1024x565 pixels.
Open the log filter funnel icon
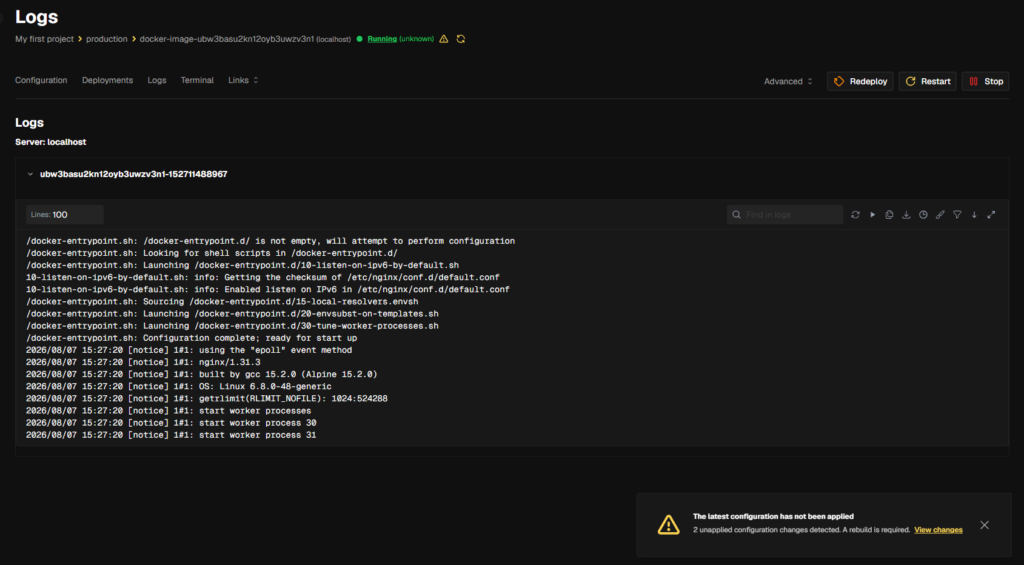point(957,214)
